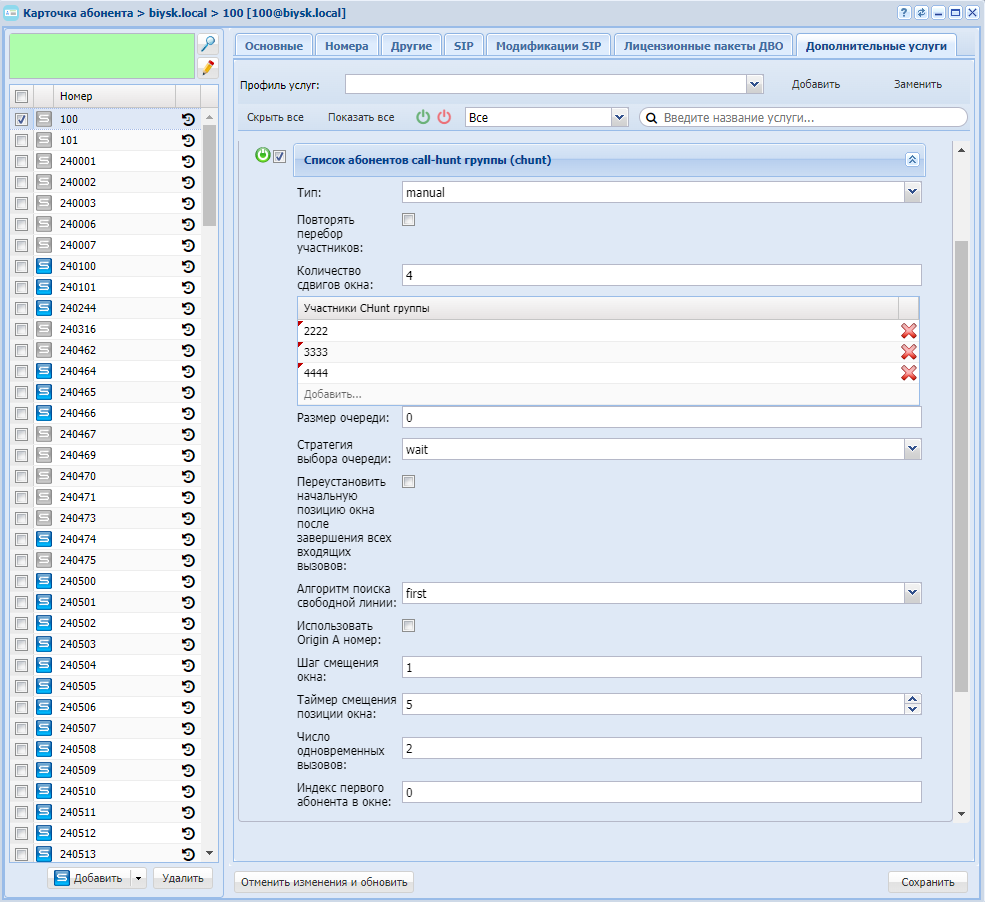Viewport: 985px width, 902px height.
Task: Check the box for subscriber 101
Action: click(21, 140)
